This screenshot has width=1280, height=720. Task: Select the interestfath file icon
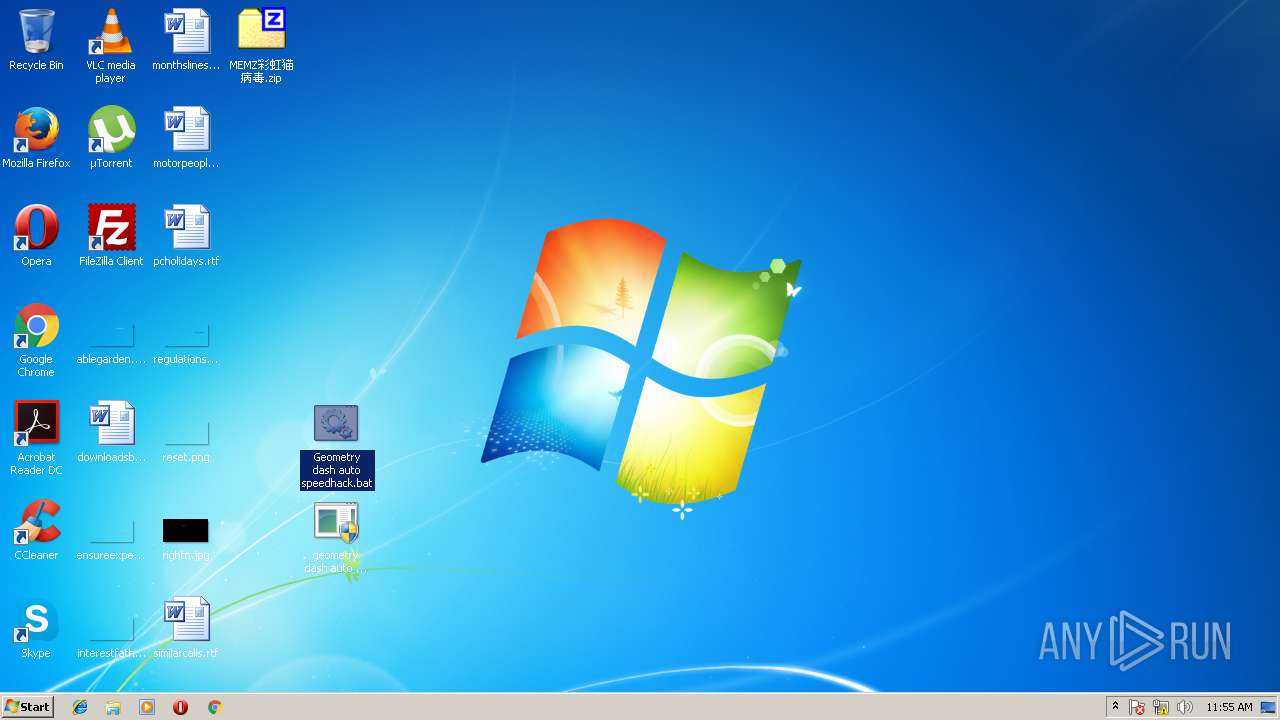coord(111,629)
